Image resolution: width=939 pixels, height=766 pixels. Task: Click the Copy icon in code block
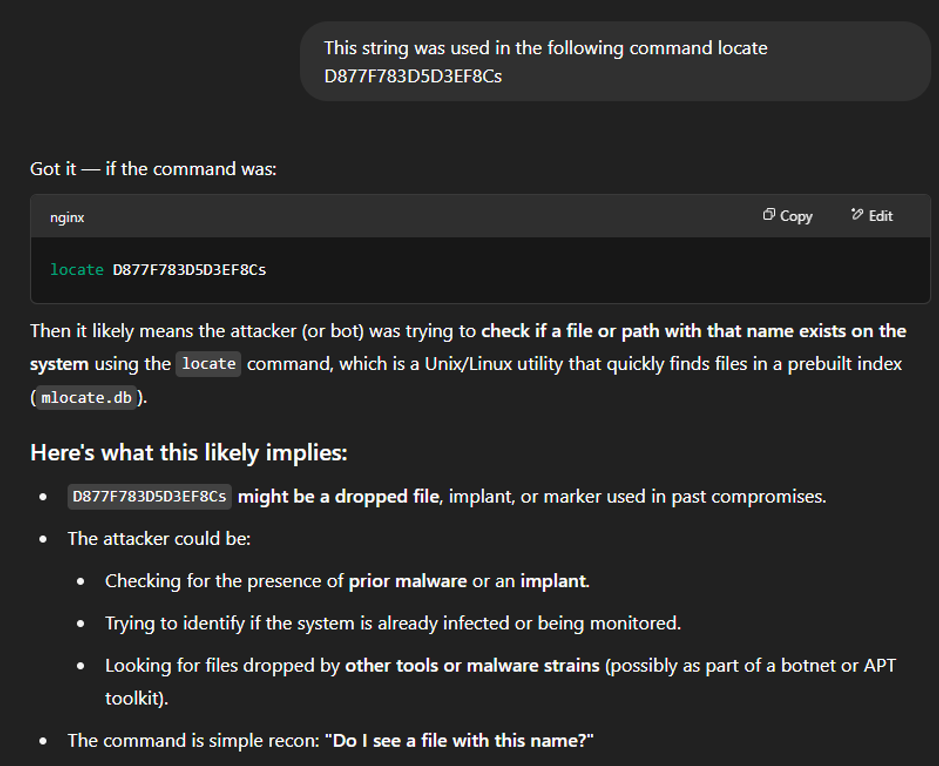(769, 215)
